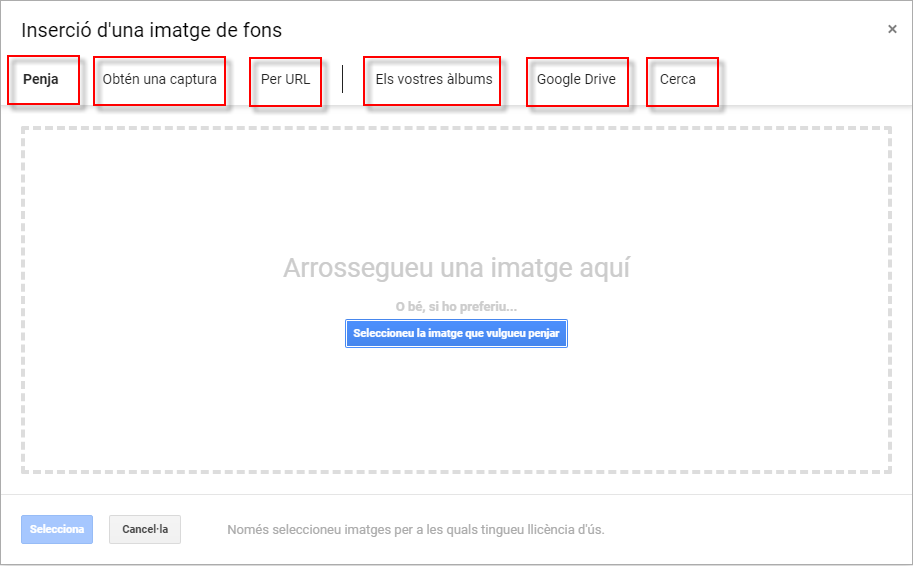
Task: Click the Cancel·la button
Action: pos(145,529)
